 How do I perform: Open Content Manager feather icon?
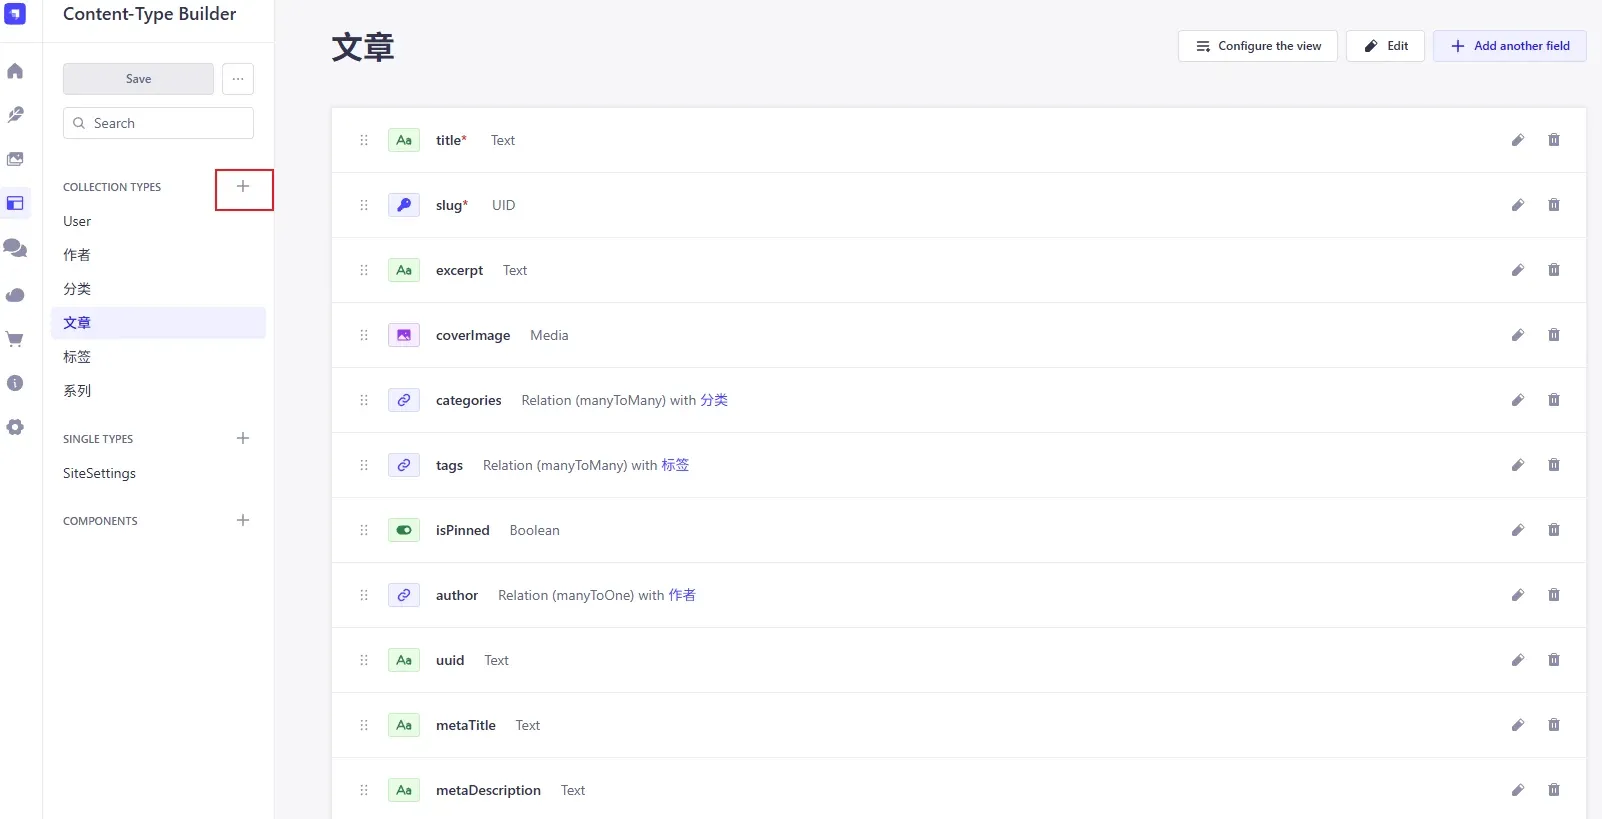pyautogui.click(x=15, y=115)
